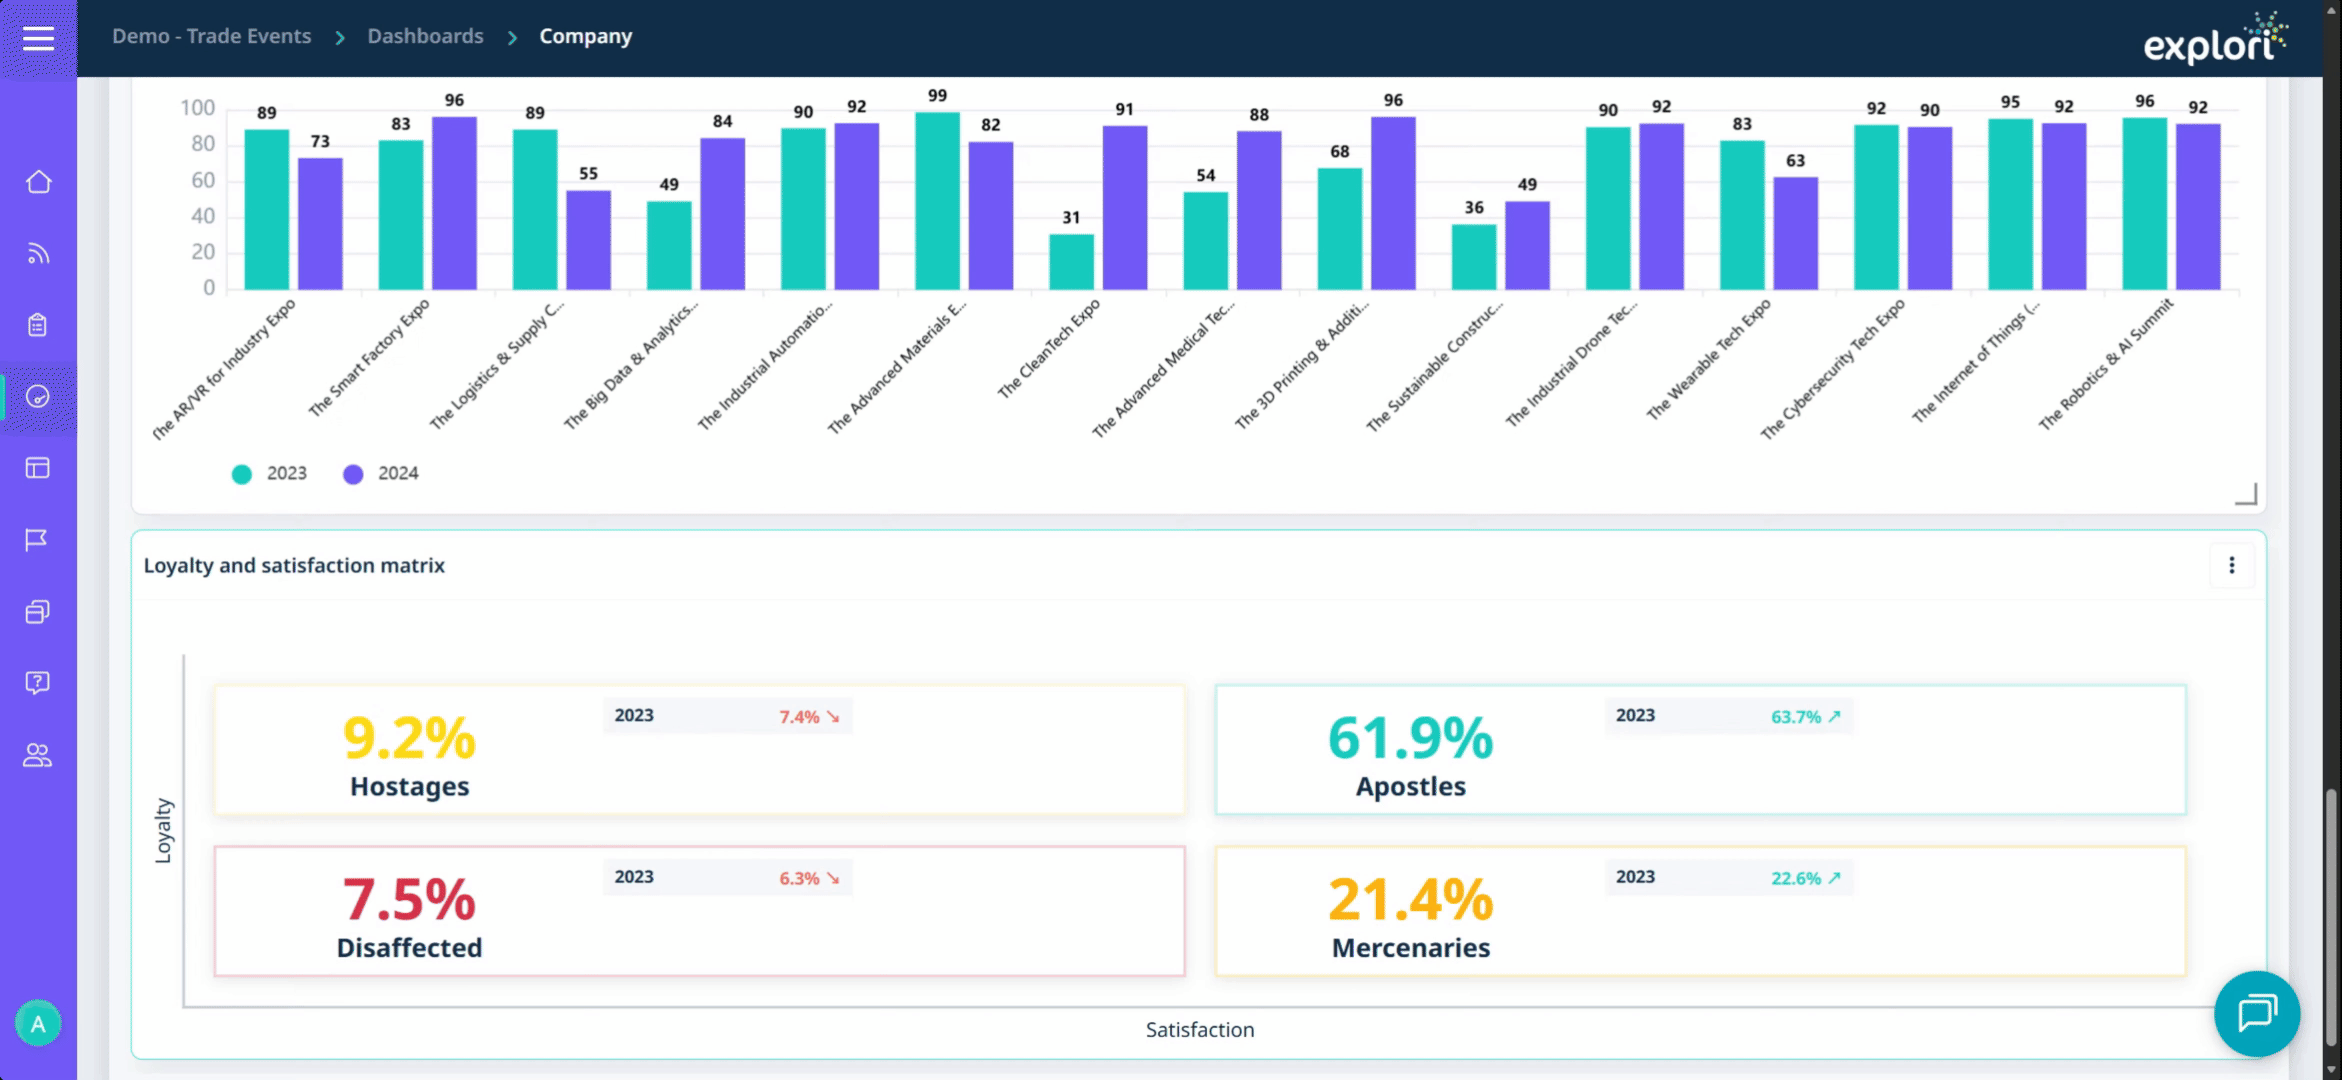2342x1080 pixels.
Task: Open the live chat bubble
Action: 2257,1013
